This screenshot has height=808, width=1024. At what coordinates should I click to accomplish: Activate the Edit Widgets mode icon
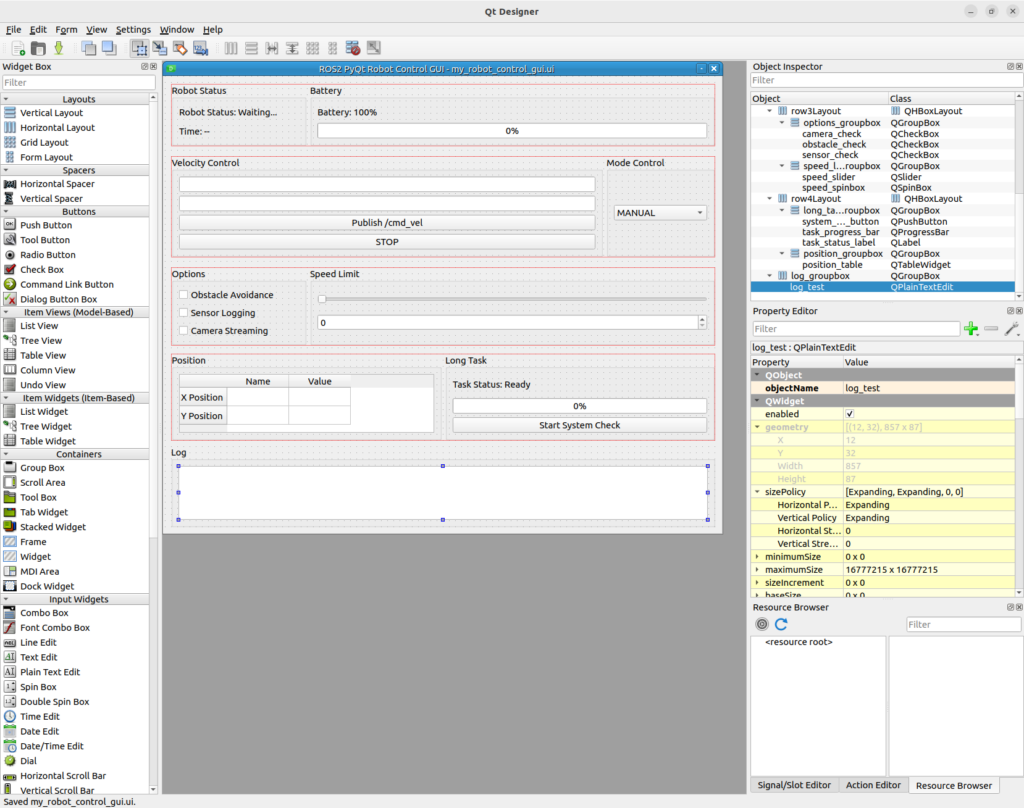coord(139,48)
